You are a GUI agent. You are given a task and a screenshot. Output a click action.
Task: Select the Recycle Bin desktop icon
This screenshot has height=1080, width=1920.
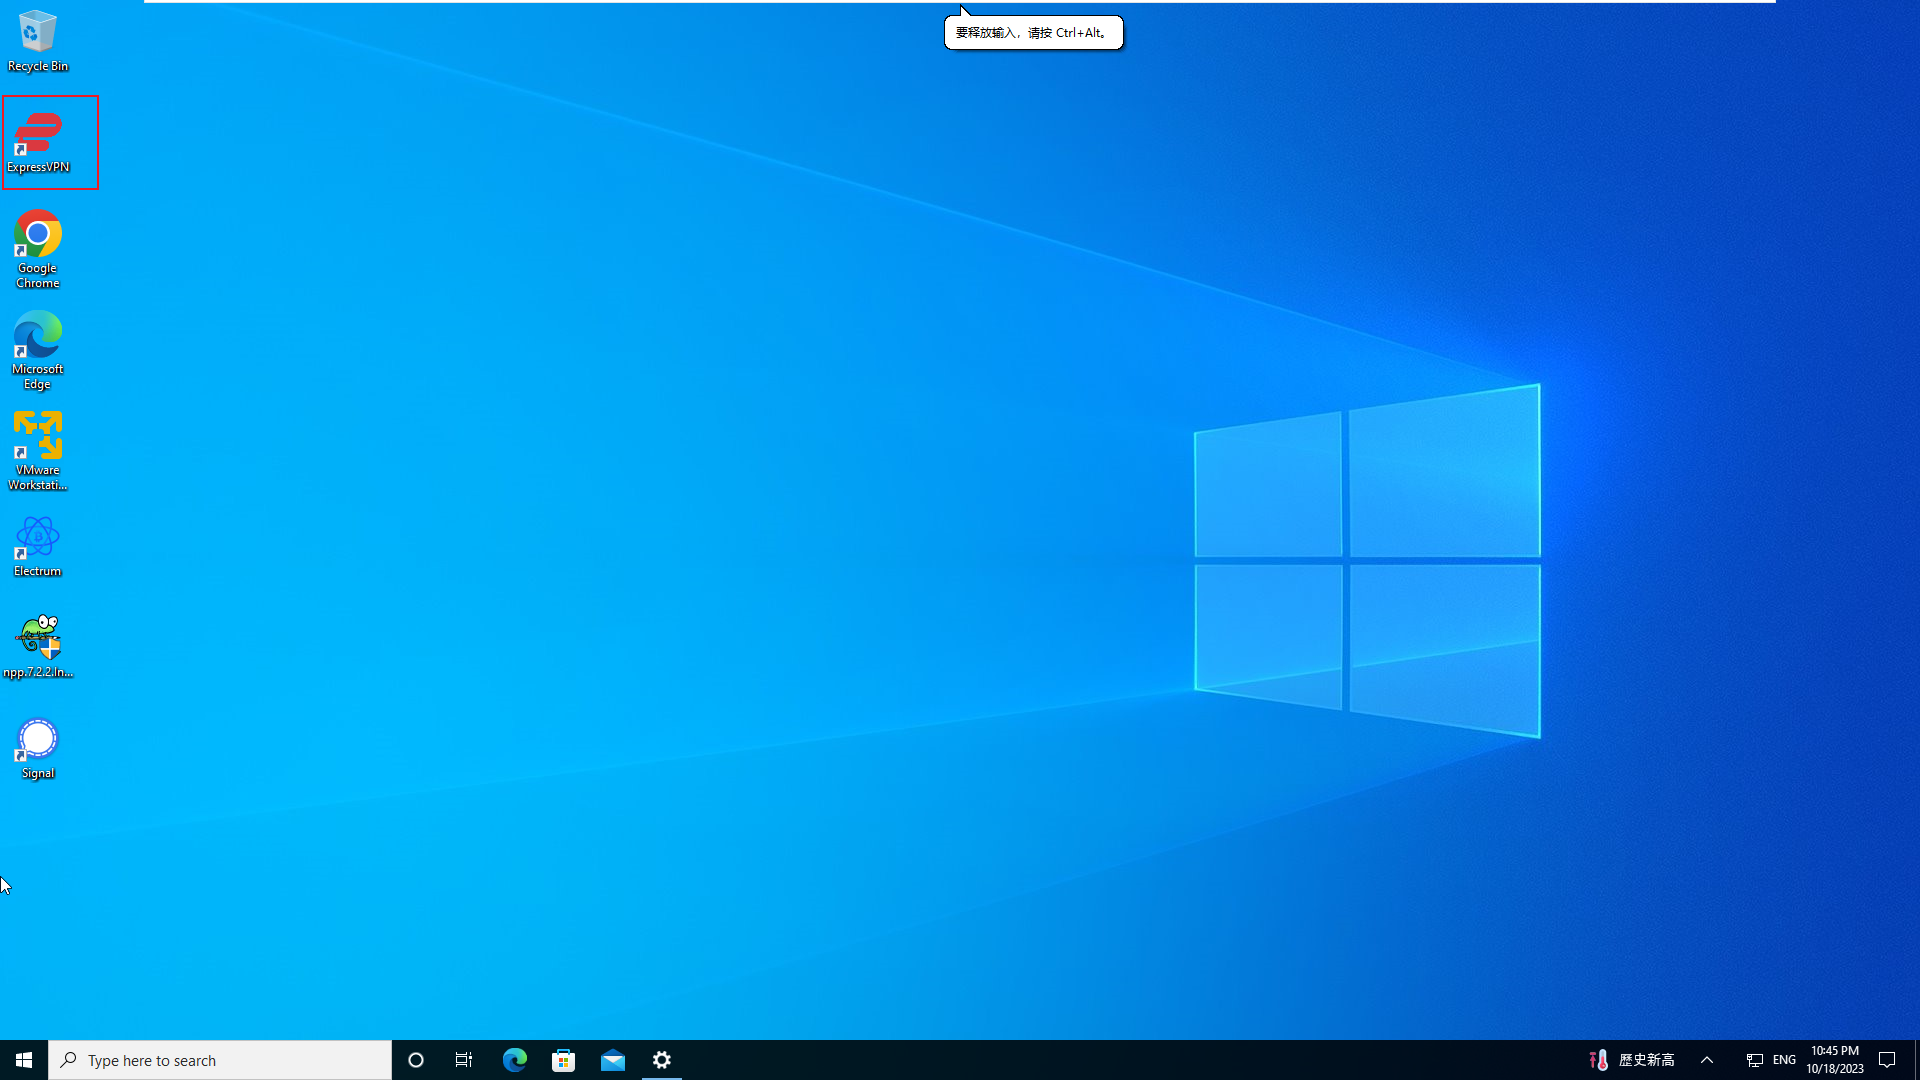tap(37, 40)
